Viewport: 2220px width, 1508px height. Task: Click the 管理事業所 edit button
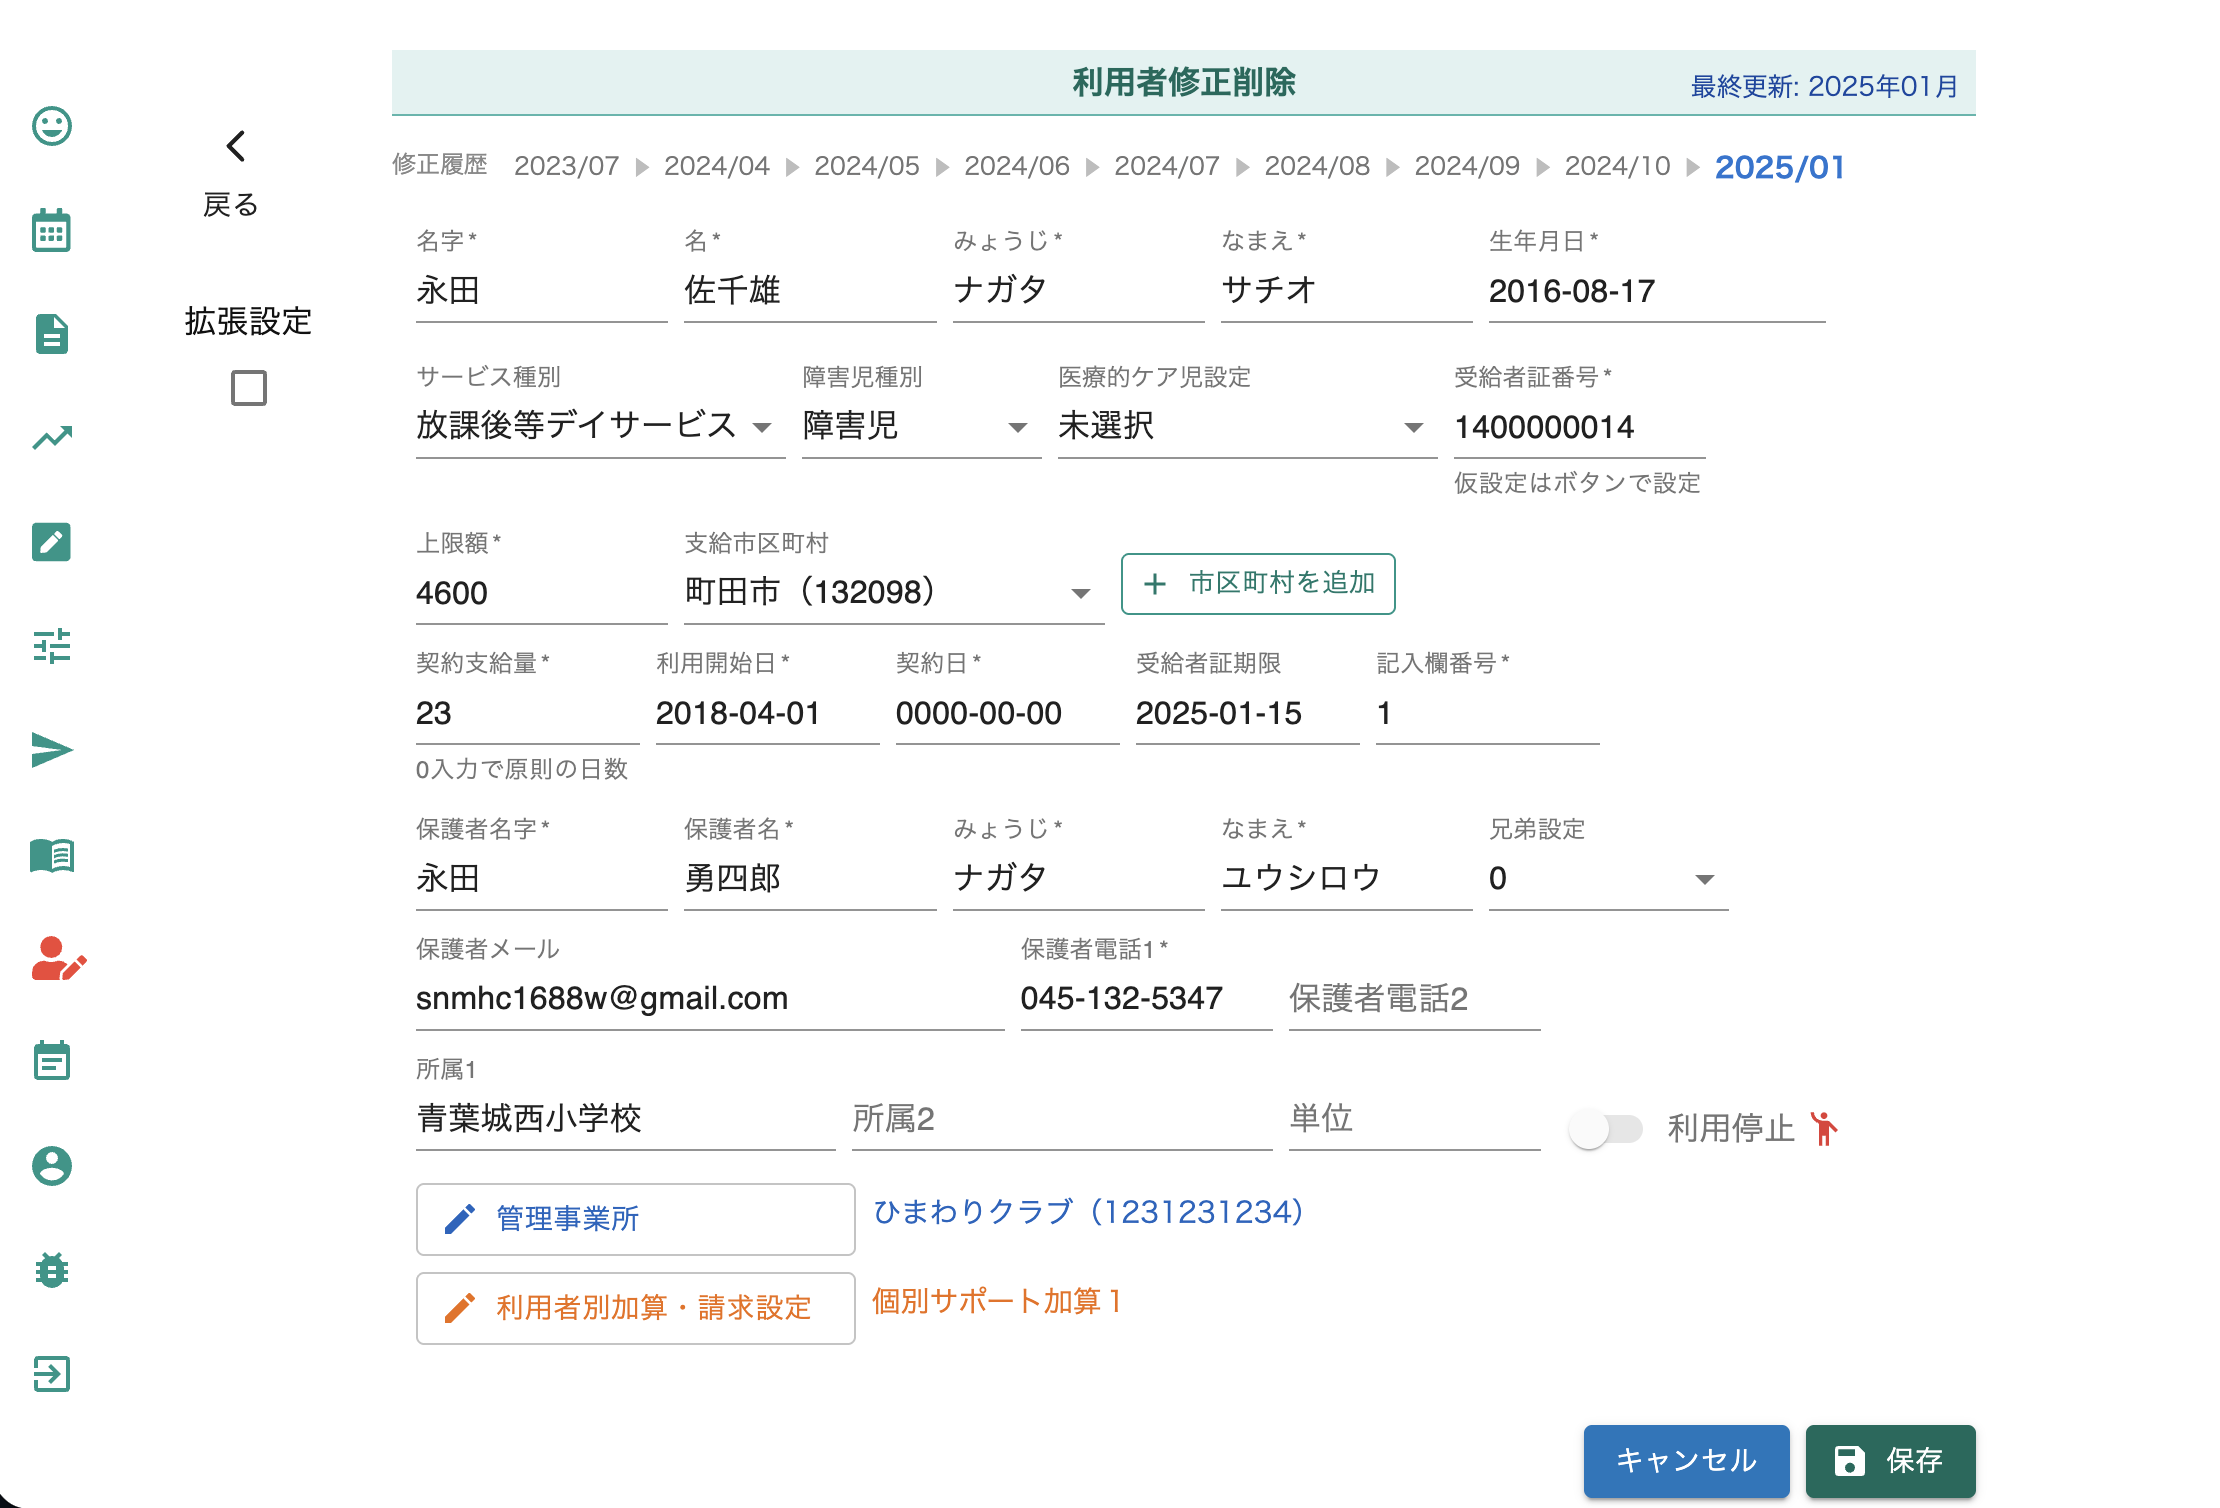636,1219
